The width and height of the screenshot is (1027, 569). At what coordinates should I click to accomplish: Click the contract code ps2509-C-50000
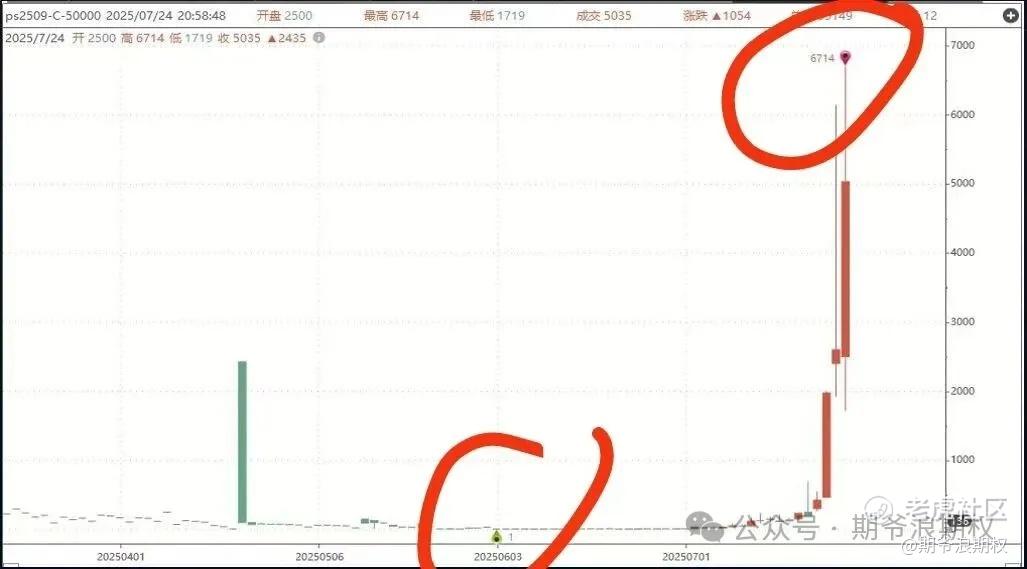(54, 16)
